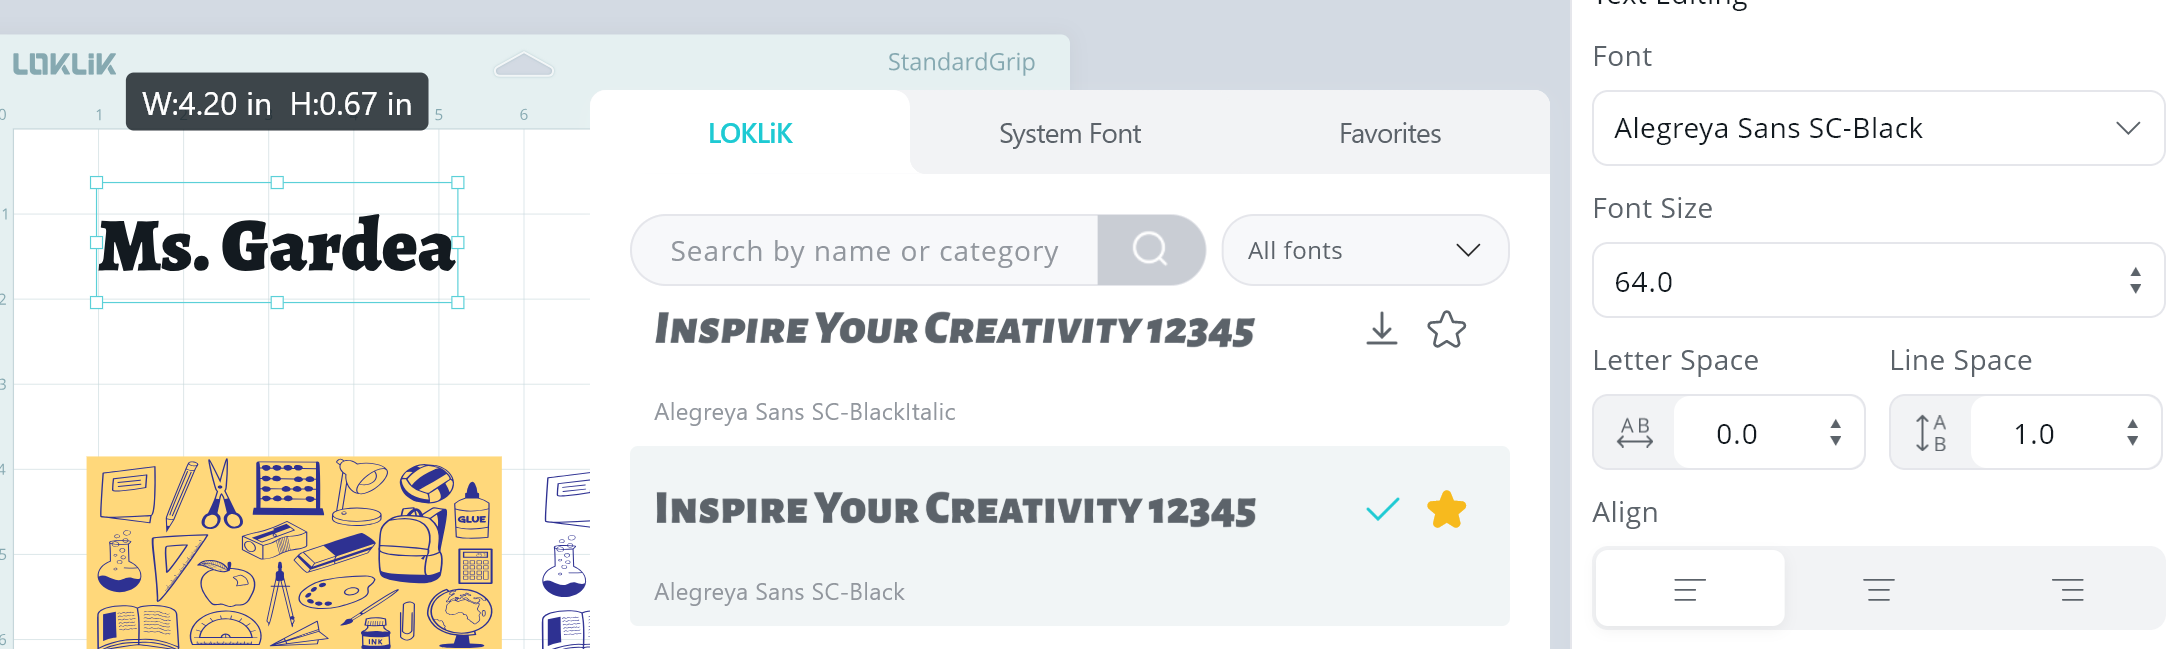Select center text alignment
This screenshot has height=649, width=2180.
click(1878, 589)
